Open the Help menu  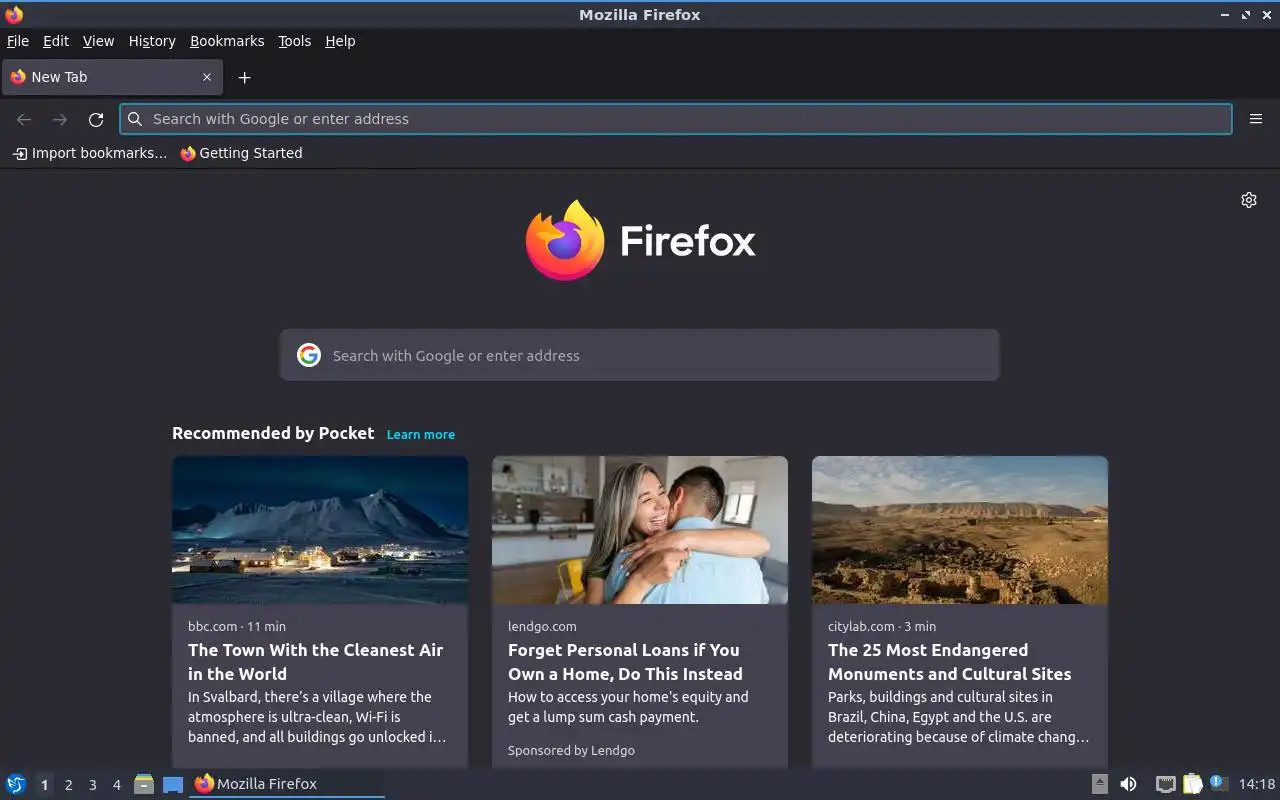pyautogui.click(x=340, y=41)
